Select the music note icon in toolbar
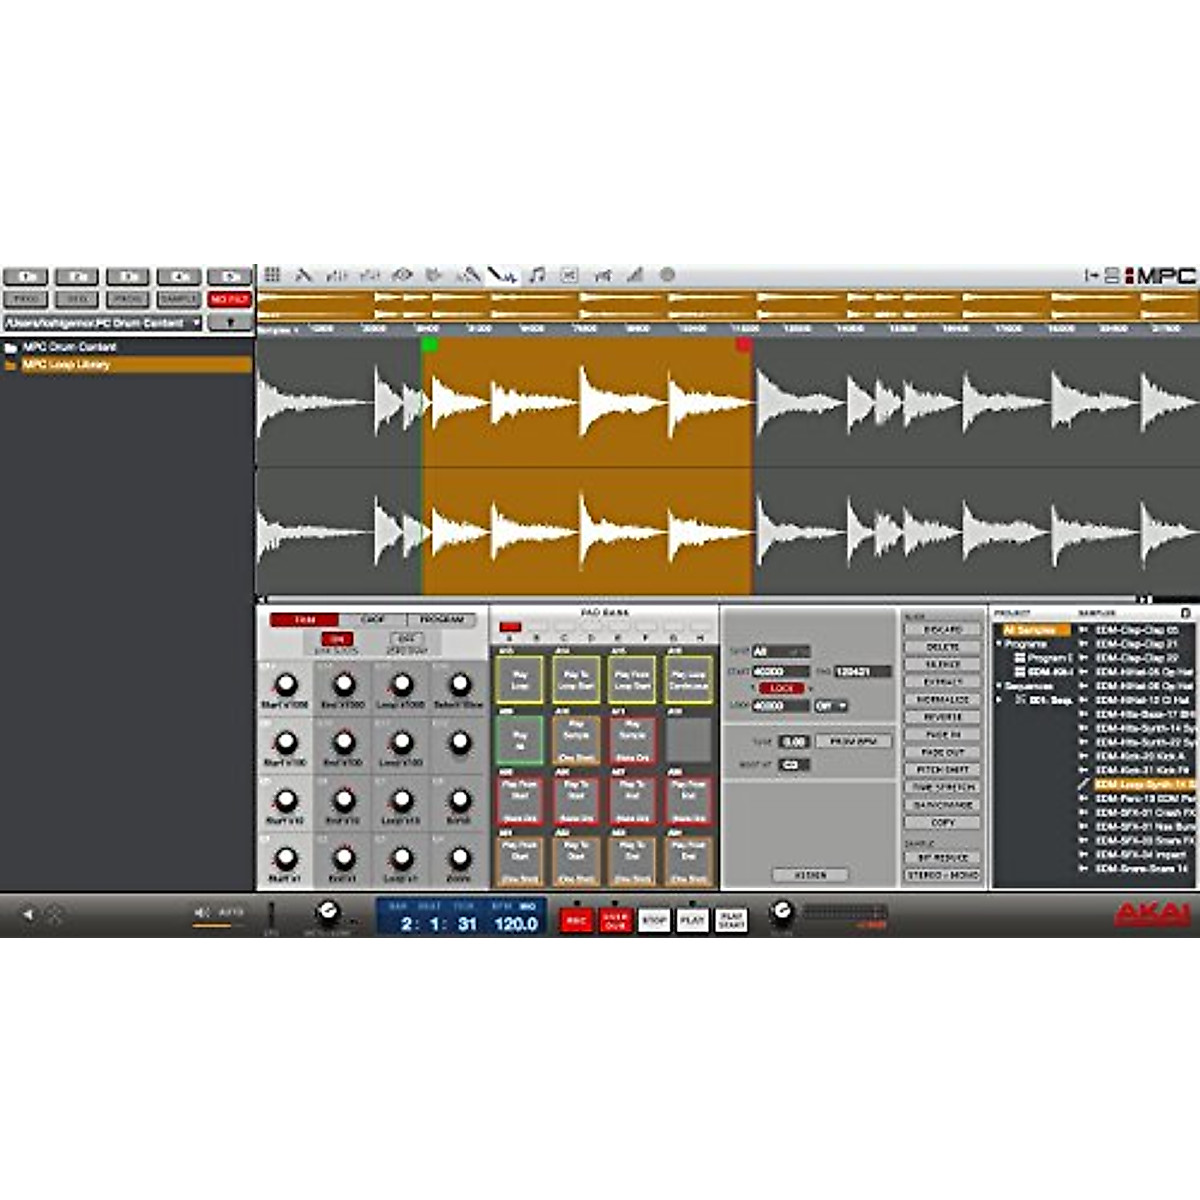Viewport: 1200px width, 1200px height. [x=537, y=275]
